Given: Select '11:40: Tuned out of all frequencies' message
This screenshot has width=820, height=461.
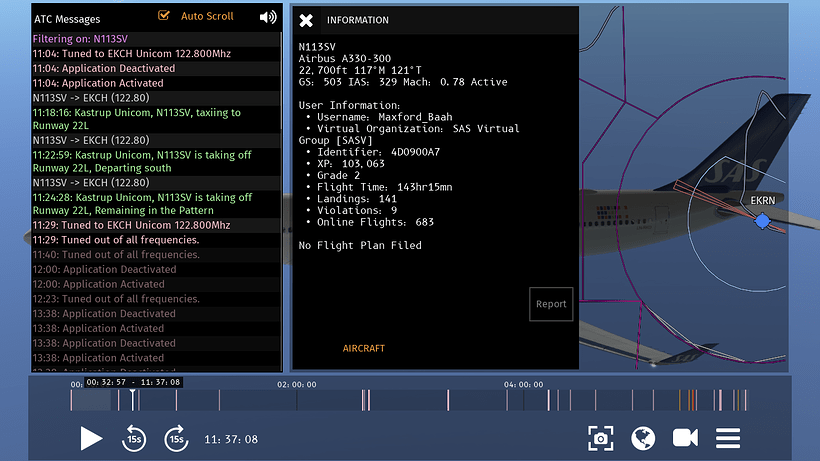Looking at the screenshot, I should click(156, 255).
